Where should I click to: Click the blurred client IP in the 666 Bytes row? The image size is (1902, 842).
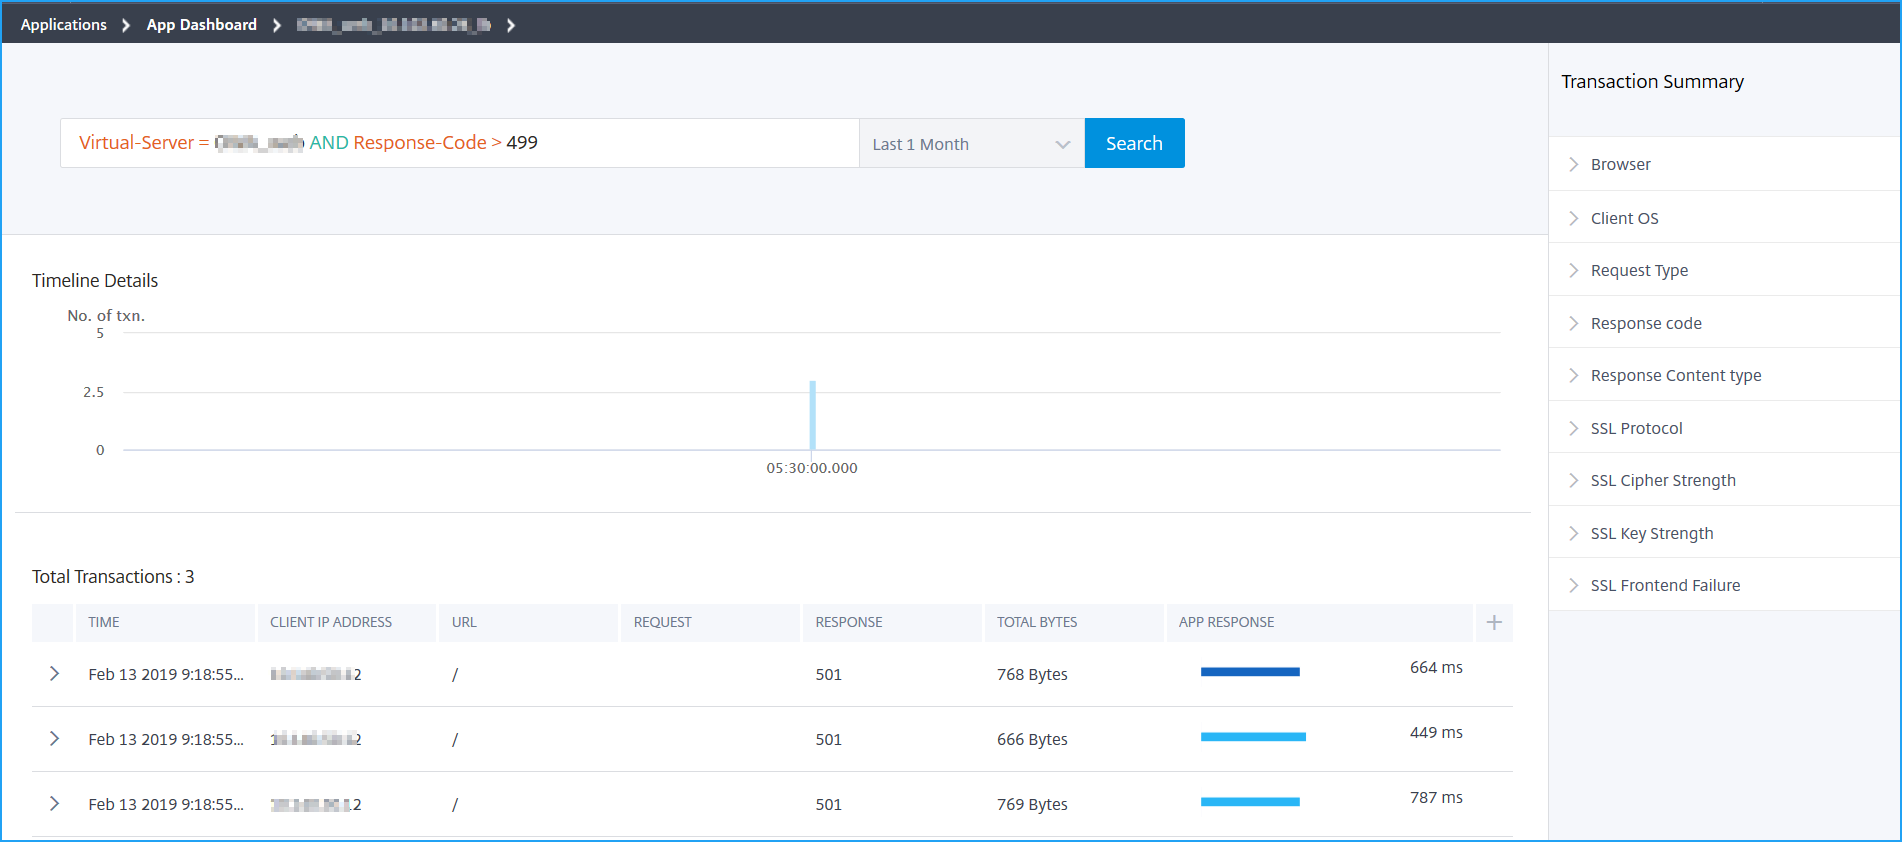[x=316, y=739]
